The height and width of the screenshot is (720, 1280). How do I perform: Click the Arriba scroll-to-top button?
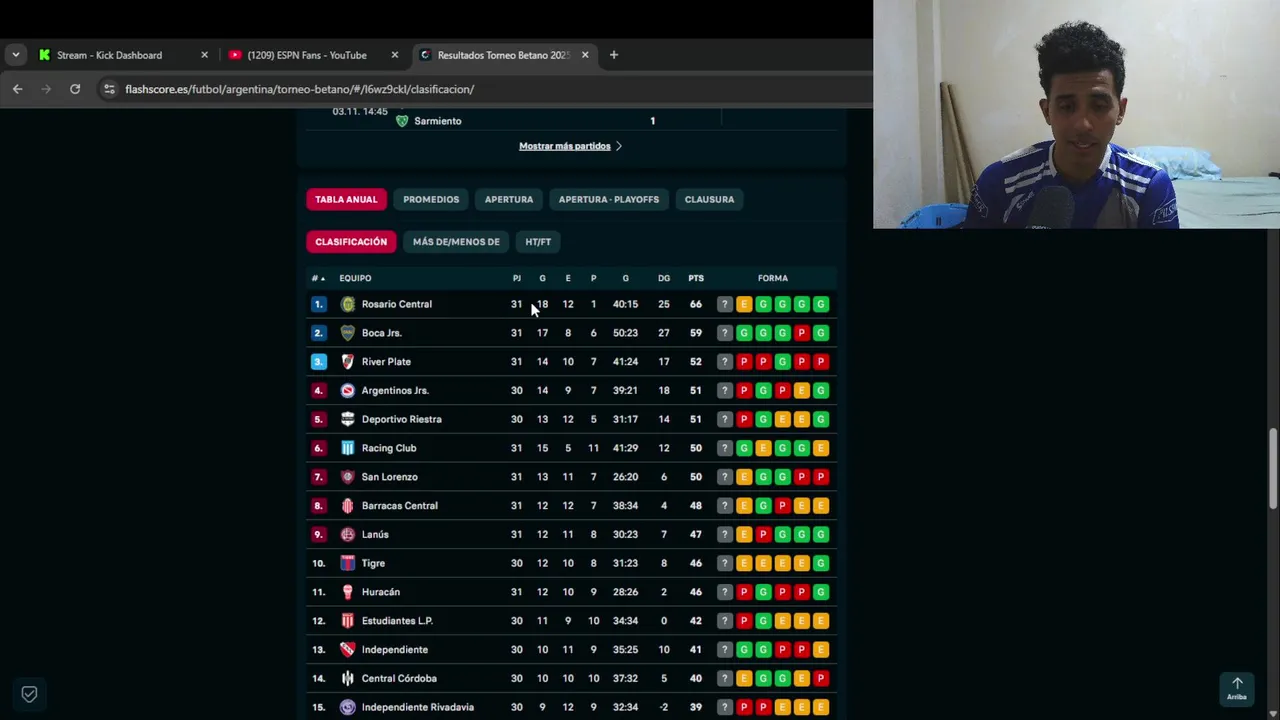coord(1237,688)
